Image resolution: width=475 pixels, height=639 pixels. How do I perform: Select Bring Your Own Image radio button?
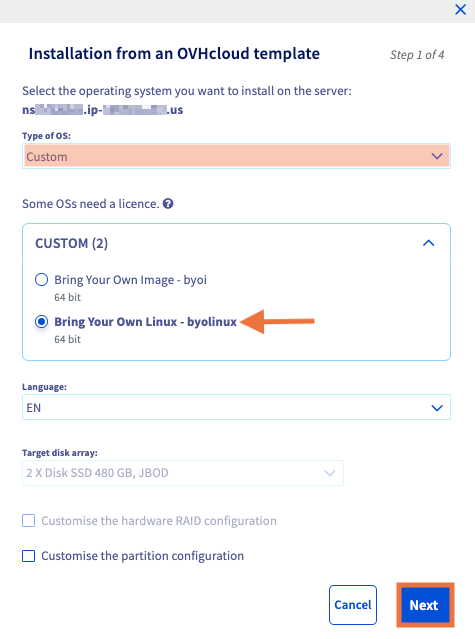tap(41, 280)
